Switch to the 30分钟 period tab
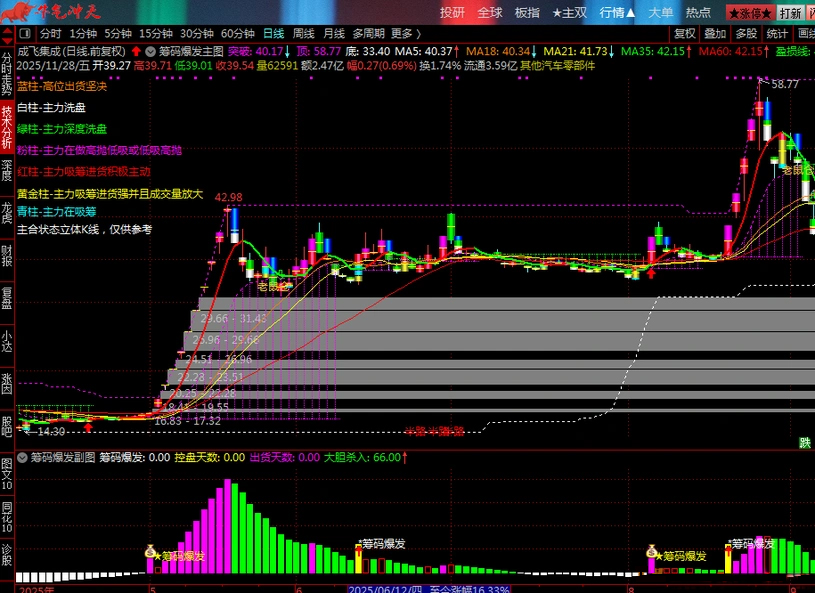Image resolution: width=815 pixels, height=593 pixels. click(197, 34)
